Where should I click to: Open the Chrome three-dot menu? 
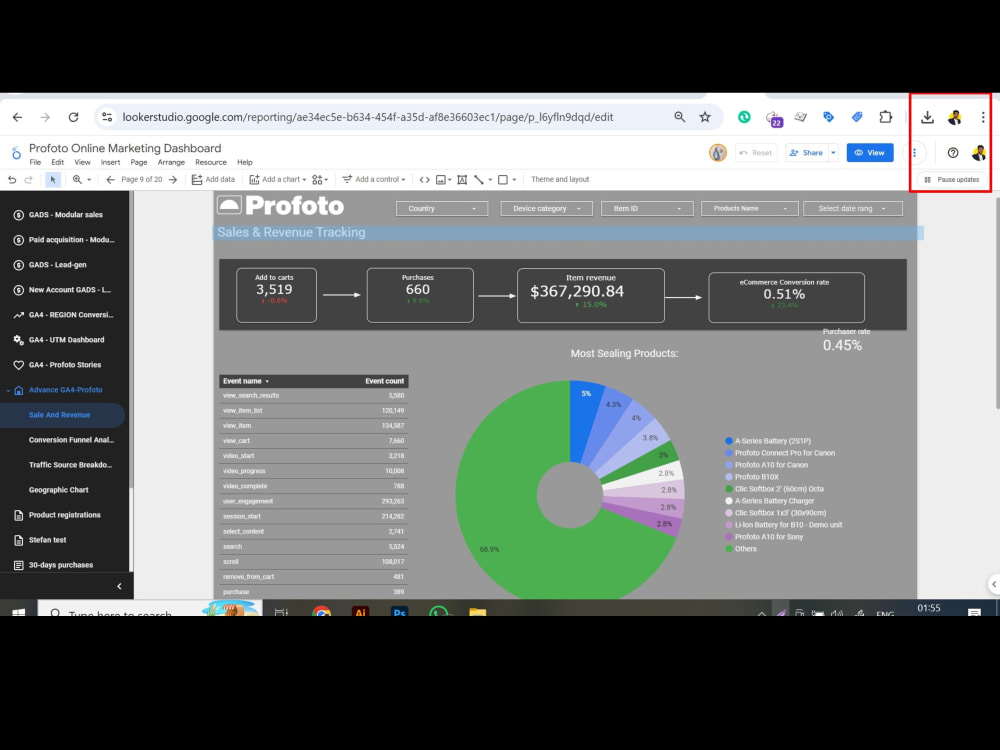point(983,117)
